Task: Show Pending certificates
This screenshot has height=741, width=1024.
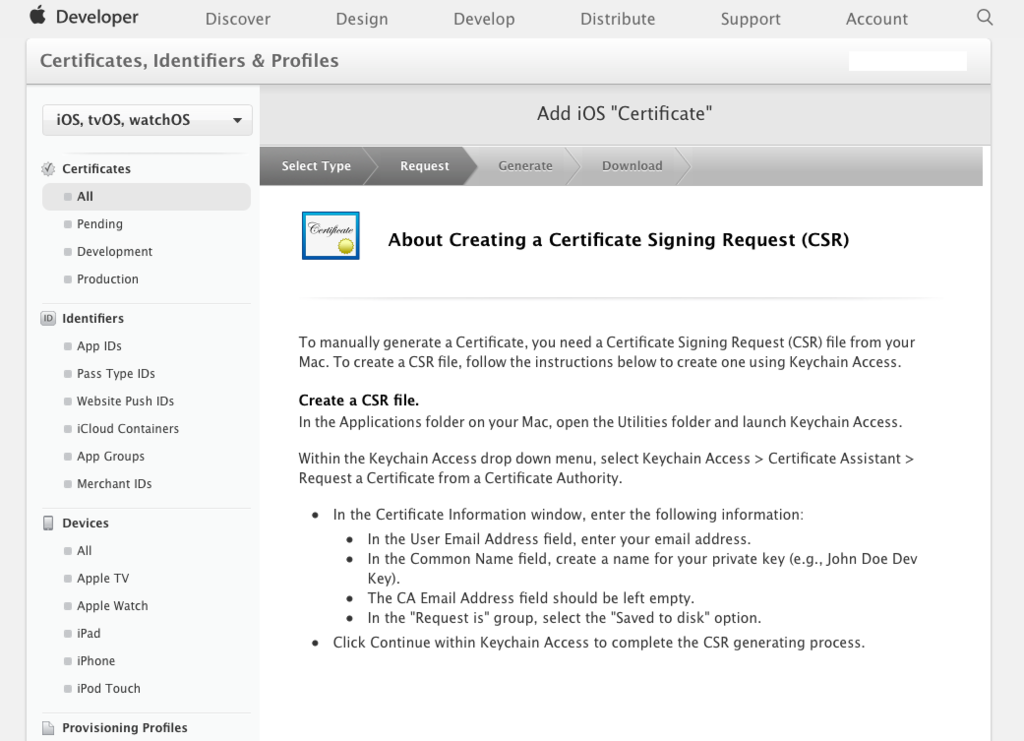Action: [99, 224]
